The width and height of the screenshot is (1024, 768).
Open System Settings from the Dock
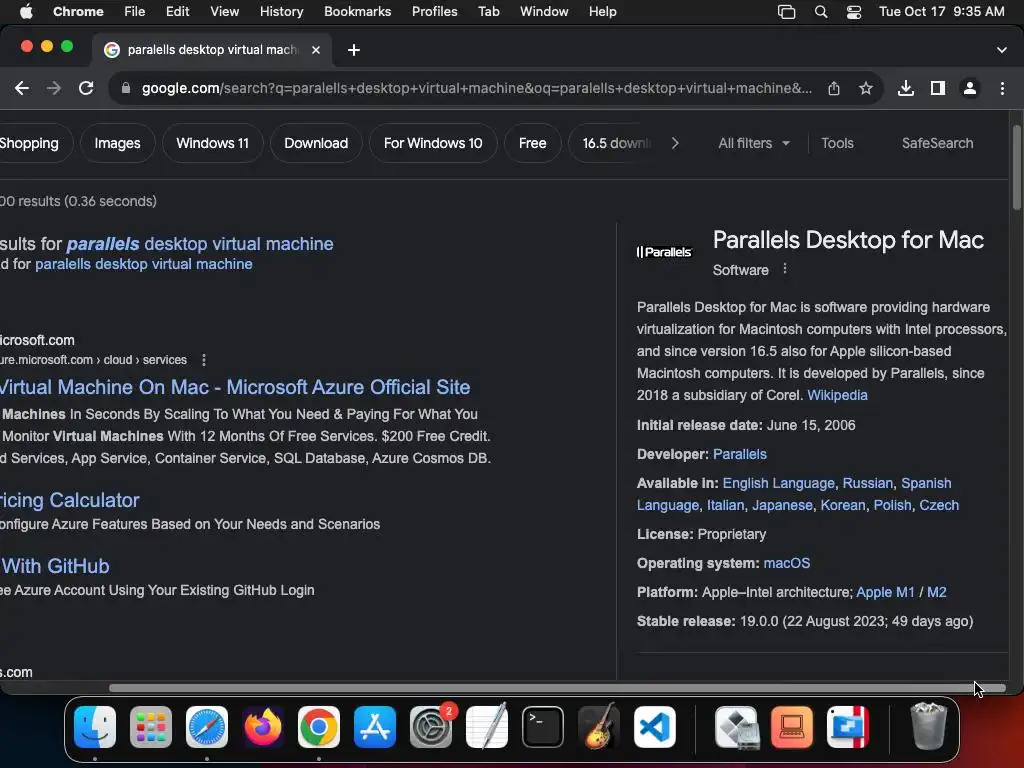click(x=431, y=727)
